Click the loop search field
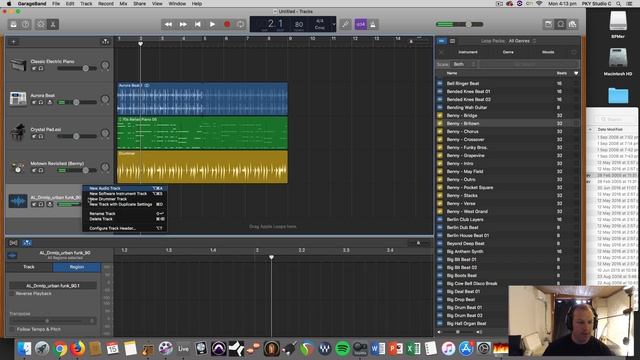The height and width of the screenshot is (360, 640). pos(529,64)
